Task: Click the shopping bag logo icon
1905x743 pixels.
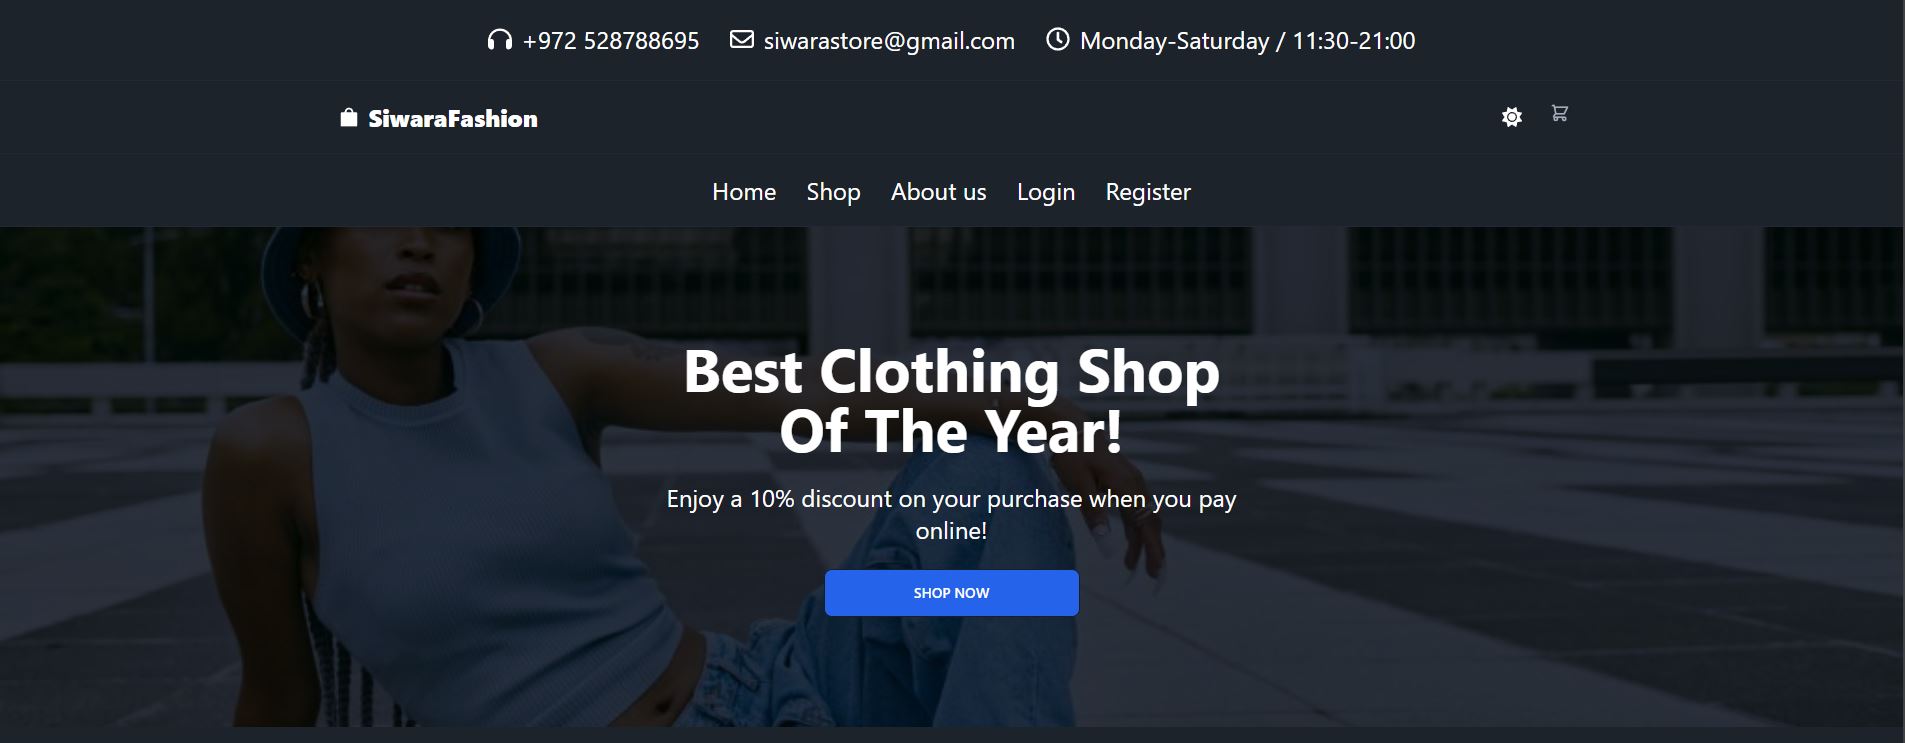Action: (x=348, y=118)
